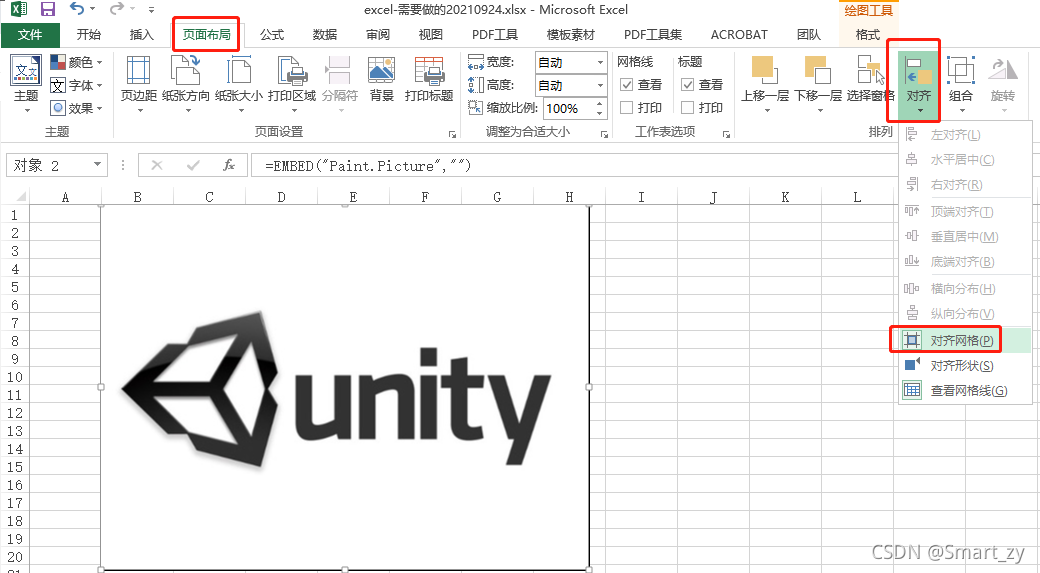This screenshot has height=573, width=1040.
Task: Uncheck 标题 查看 checkbox
Action: pyautogui.click(x=687, y=85)
